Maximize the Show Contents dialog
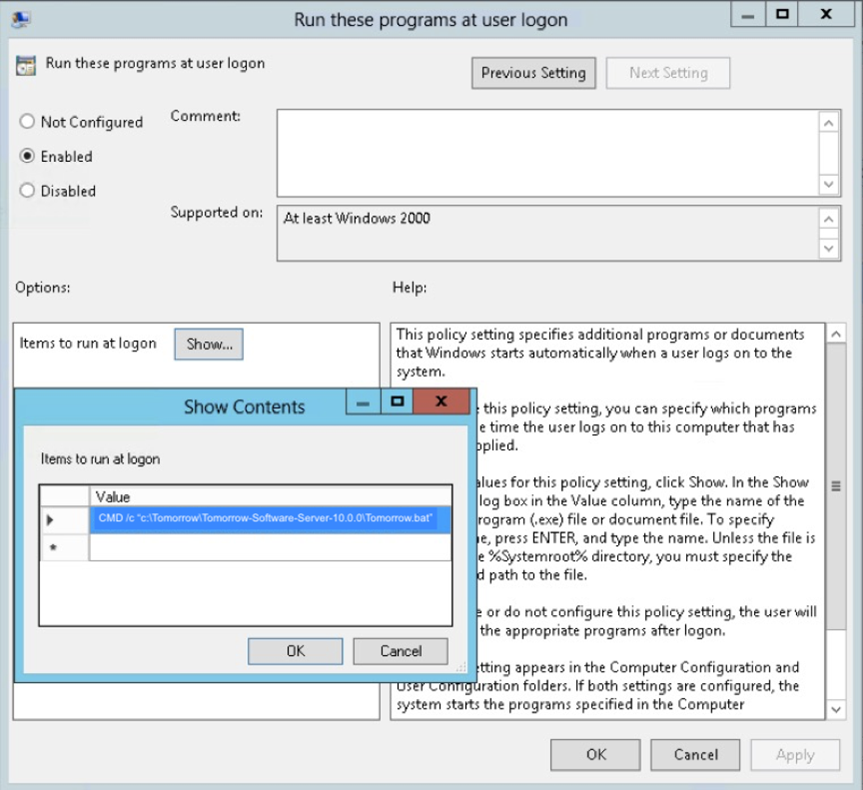863x790 pixels. point(396,402)
